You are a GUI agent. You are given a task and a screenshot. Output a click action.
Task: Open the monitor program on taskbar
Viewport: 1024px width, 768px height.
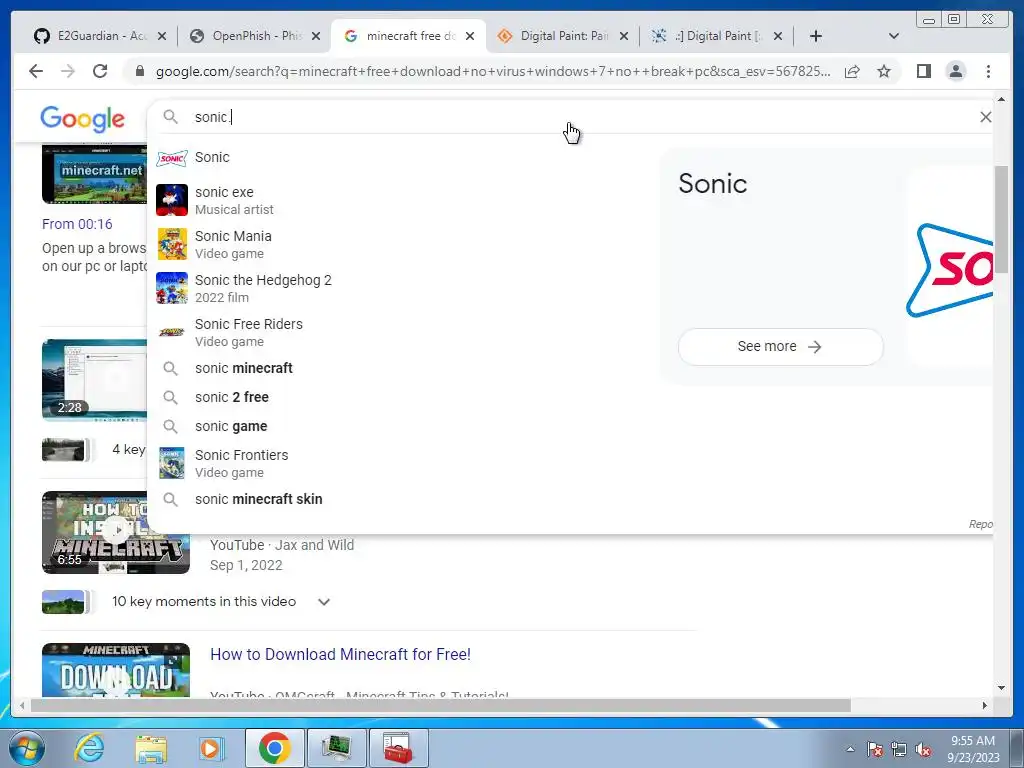point(336,748)
